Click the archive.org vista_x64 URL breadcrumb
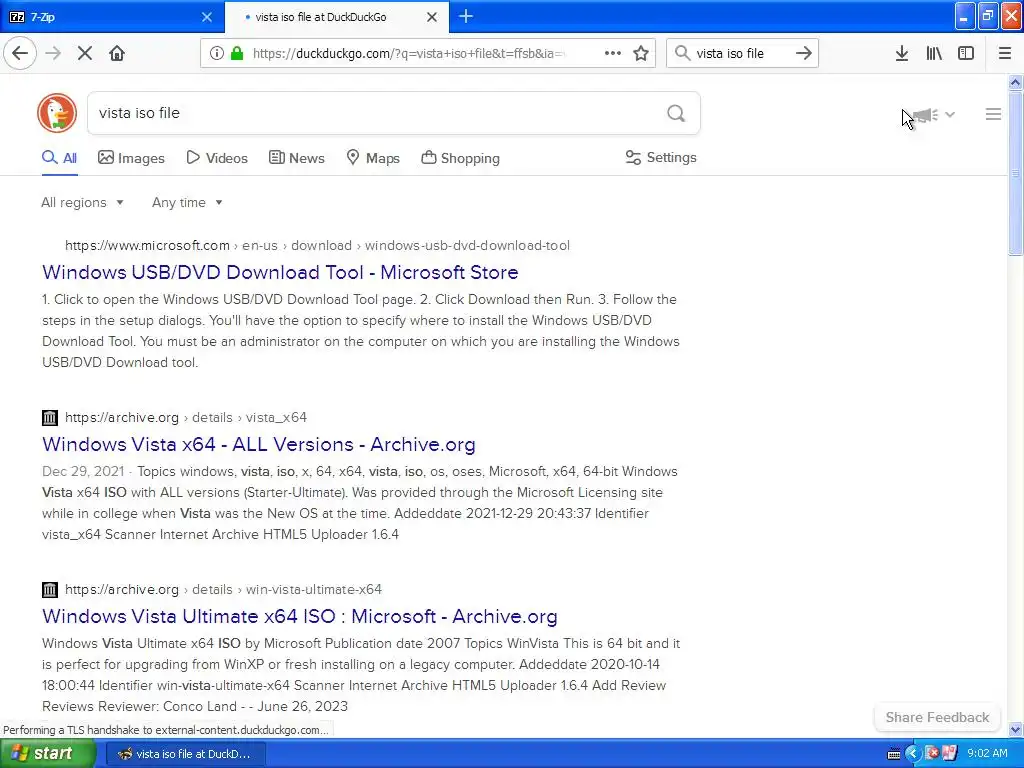Screen dimensions: 1024x768 pos(186,417)
